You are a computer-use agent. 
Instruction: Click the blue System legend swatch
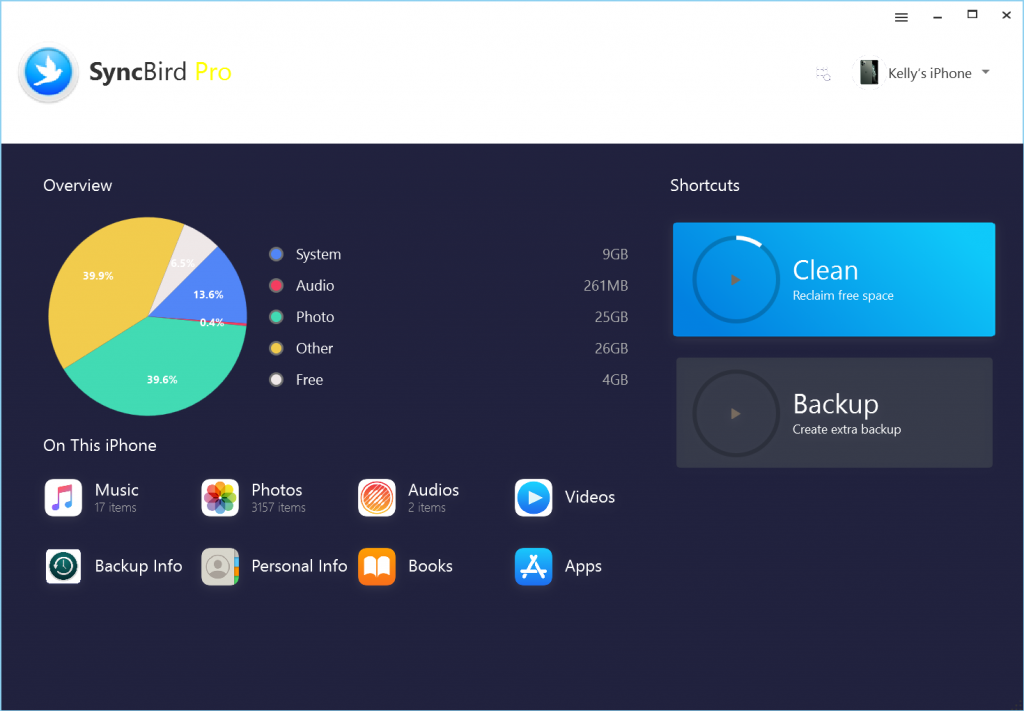(x=276, y=254)
